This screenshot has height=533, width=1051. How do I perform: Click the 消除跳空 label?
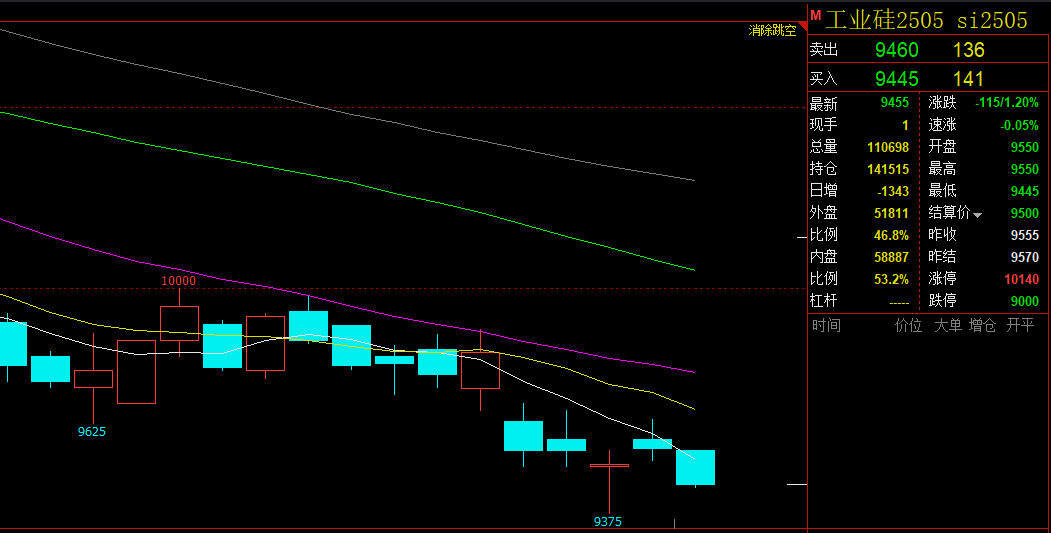(x=772, y=30)
